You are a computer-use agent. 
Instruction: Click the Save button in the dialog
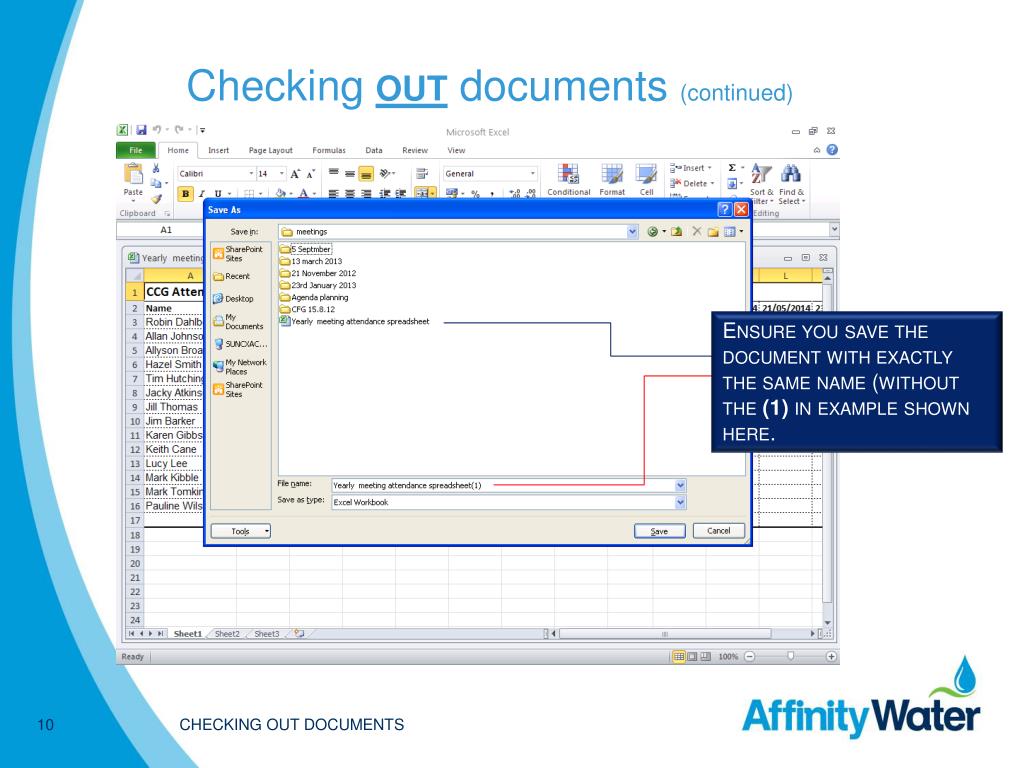(660, 531)
